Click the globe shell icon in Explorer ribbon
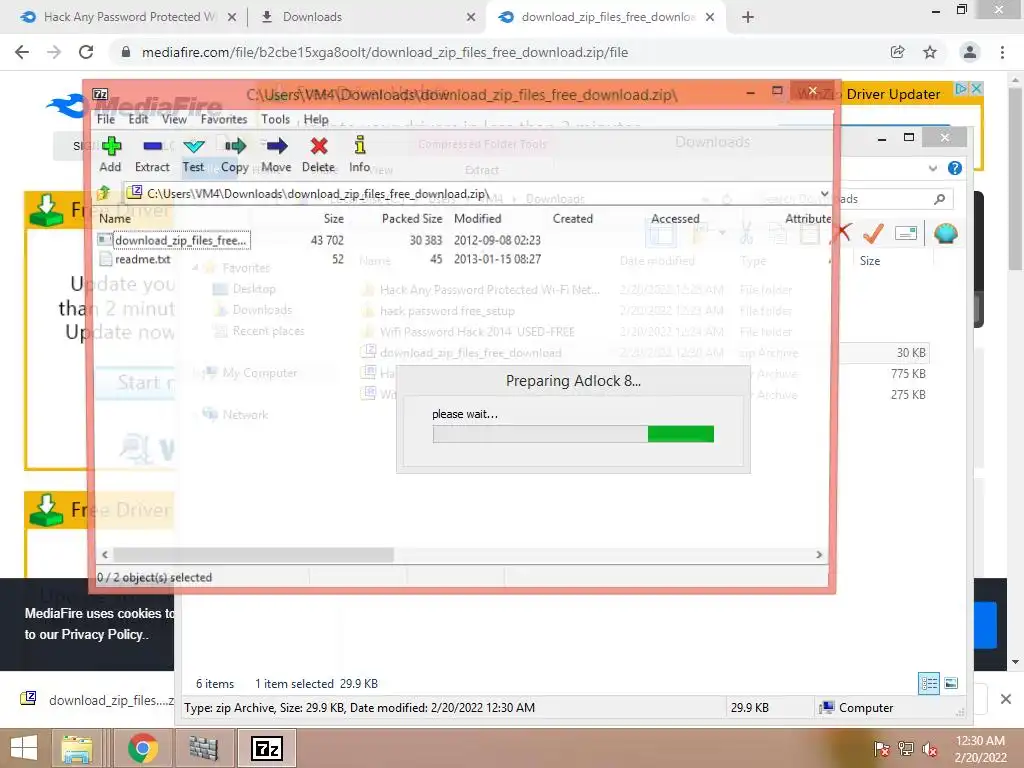The width and height of the screenshot is (1024, 768). click(x=945, y=232)
